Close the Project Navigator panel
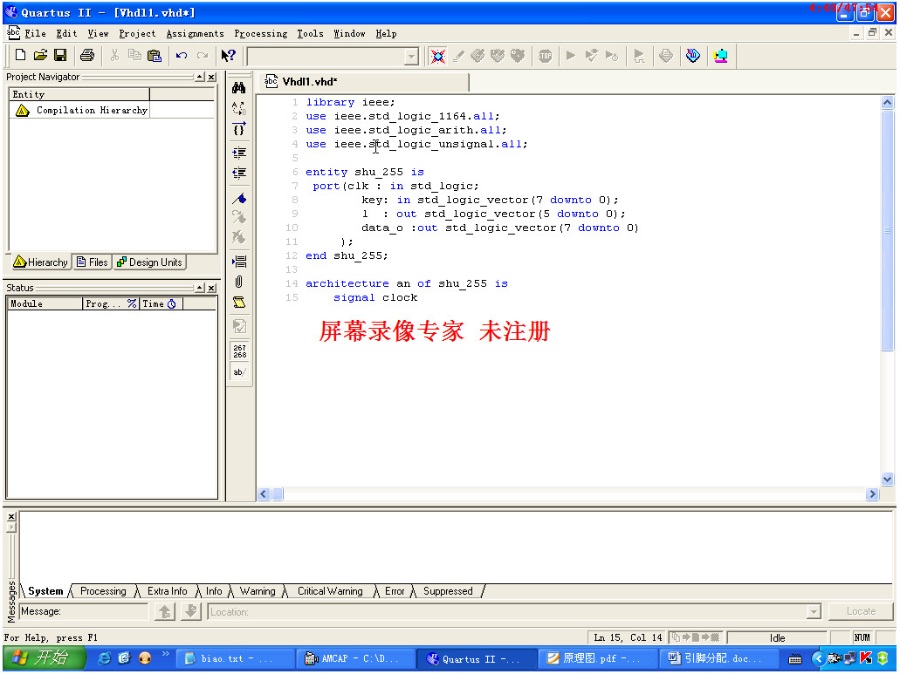 tap(212, 77)
